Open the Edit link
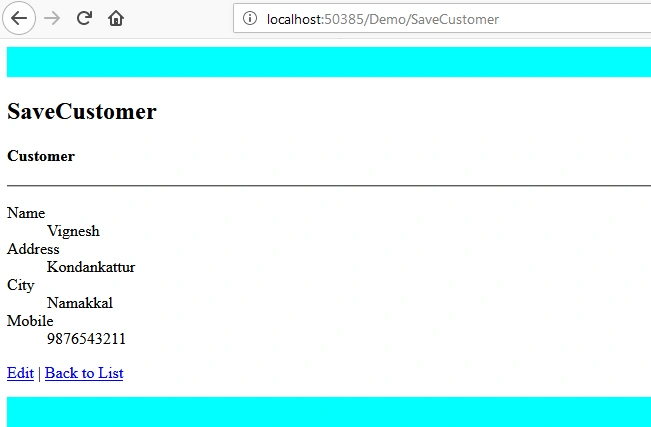 [x=20, y=373]
